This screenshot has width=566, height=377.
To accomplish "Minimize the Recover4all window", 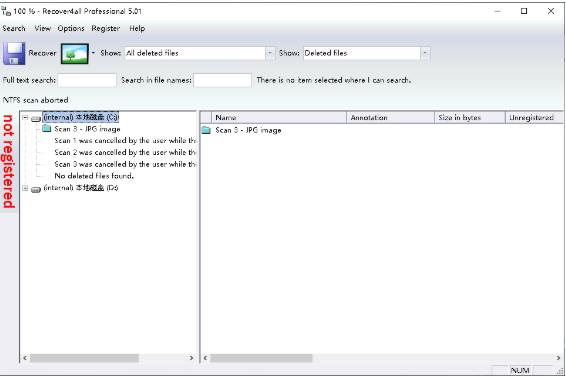I will (x=497, y=11).
